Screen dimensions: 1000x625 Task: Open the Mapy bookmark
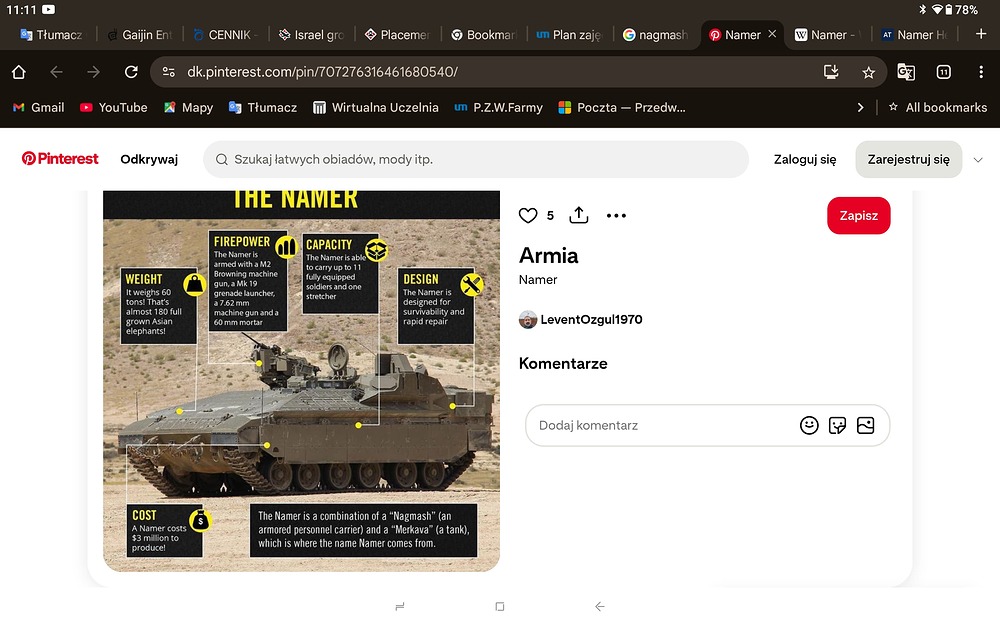pos(188,108)
